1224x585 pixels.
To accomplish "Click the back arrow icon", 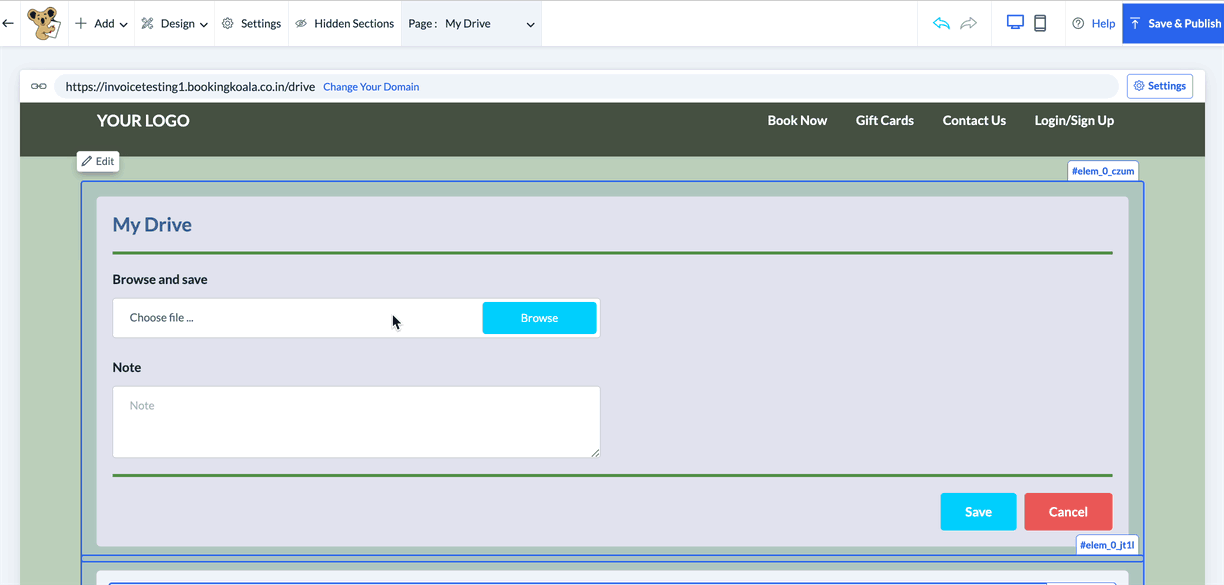I will [x=8, y=23].
